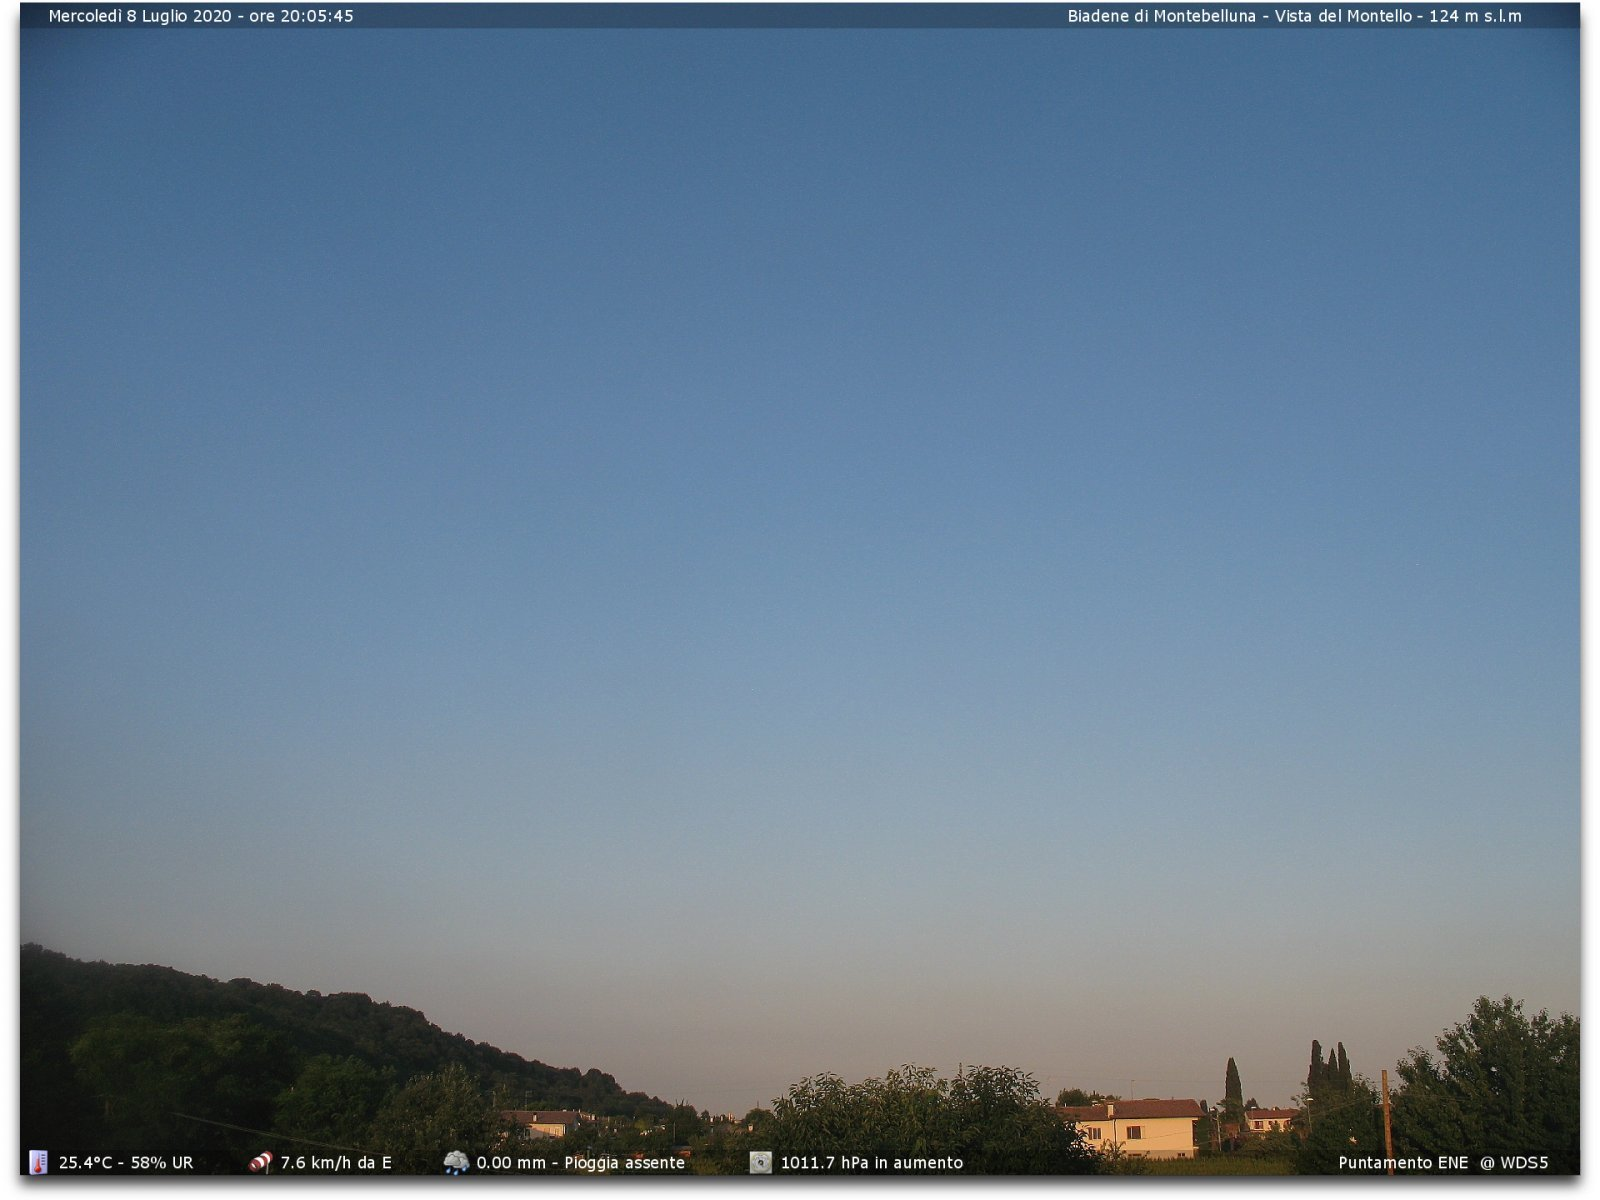Click the thermometer temperature icon
Viewport: 1600px width, 1200px height.
[x=38, y=1162]
